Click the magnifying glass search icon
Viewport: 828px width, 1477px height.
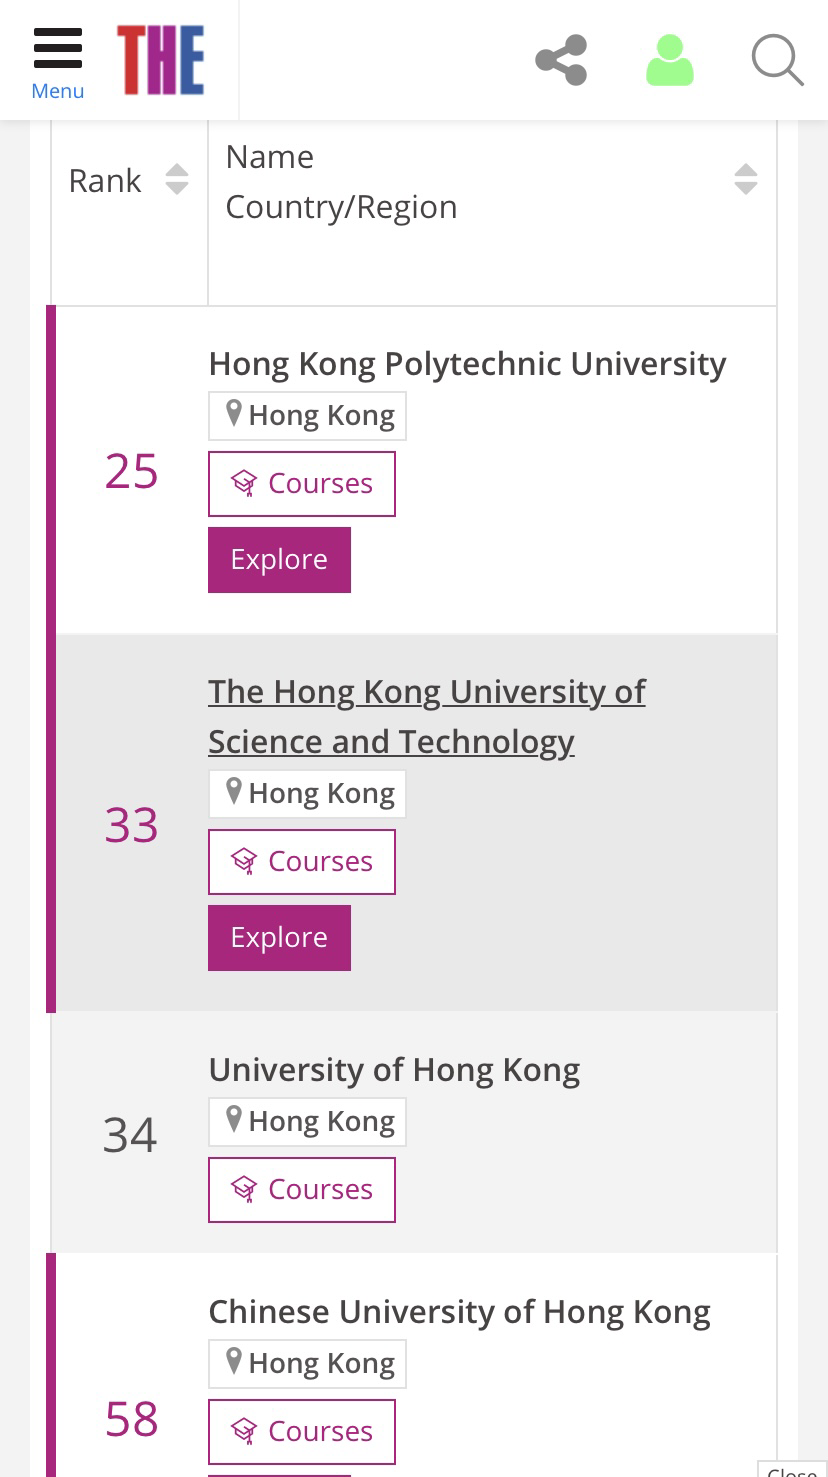(x=777, y=60)
